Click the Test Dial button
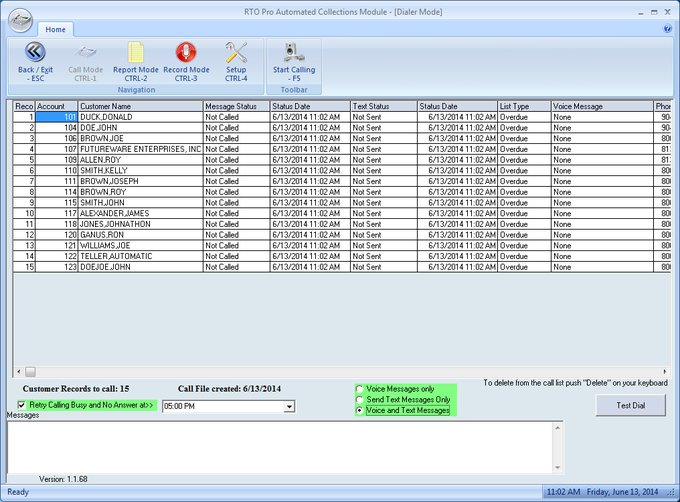This screenshot has height=502, width=680. point(630,405)
